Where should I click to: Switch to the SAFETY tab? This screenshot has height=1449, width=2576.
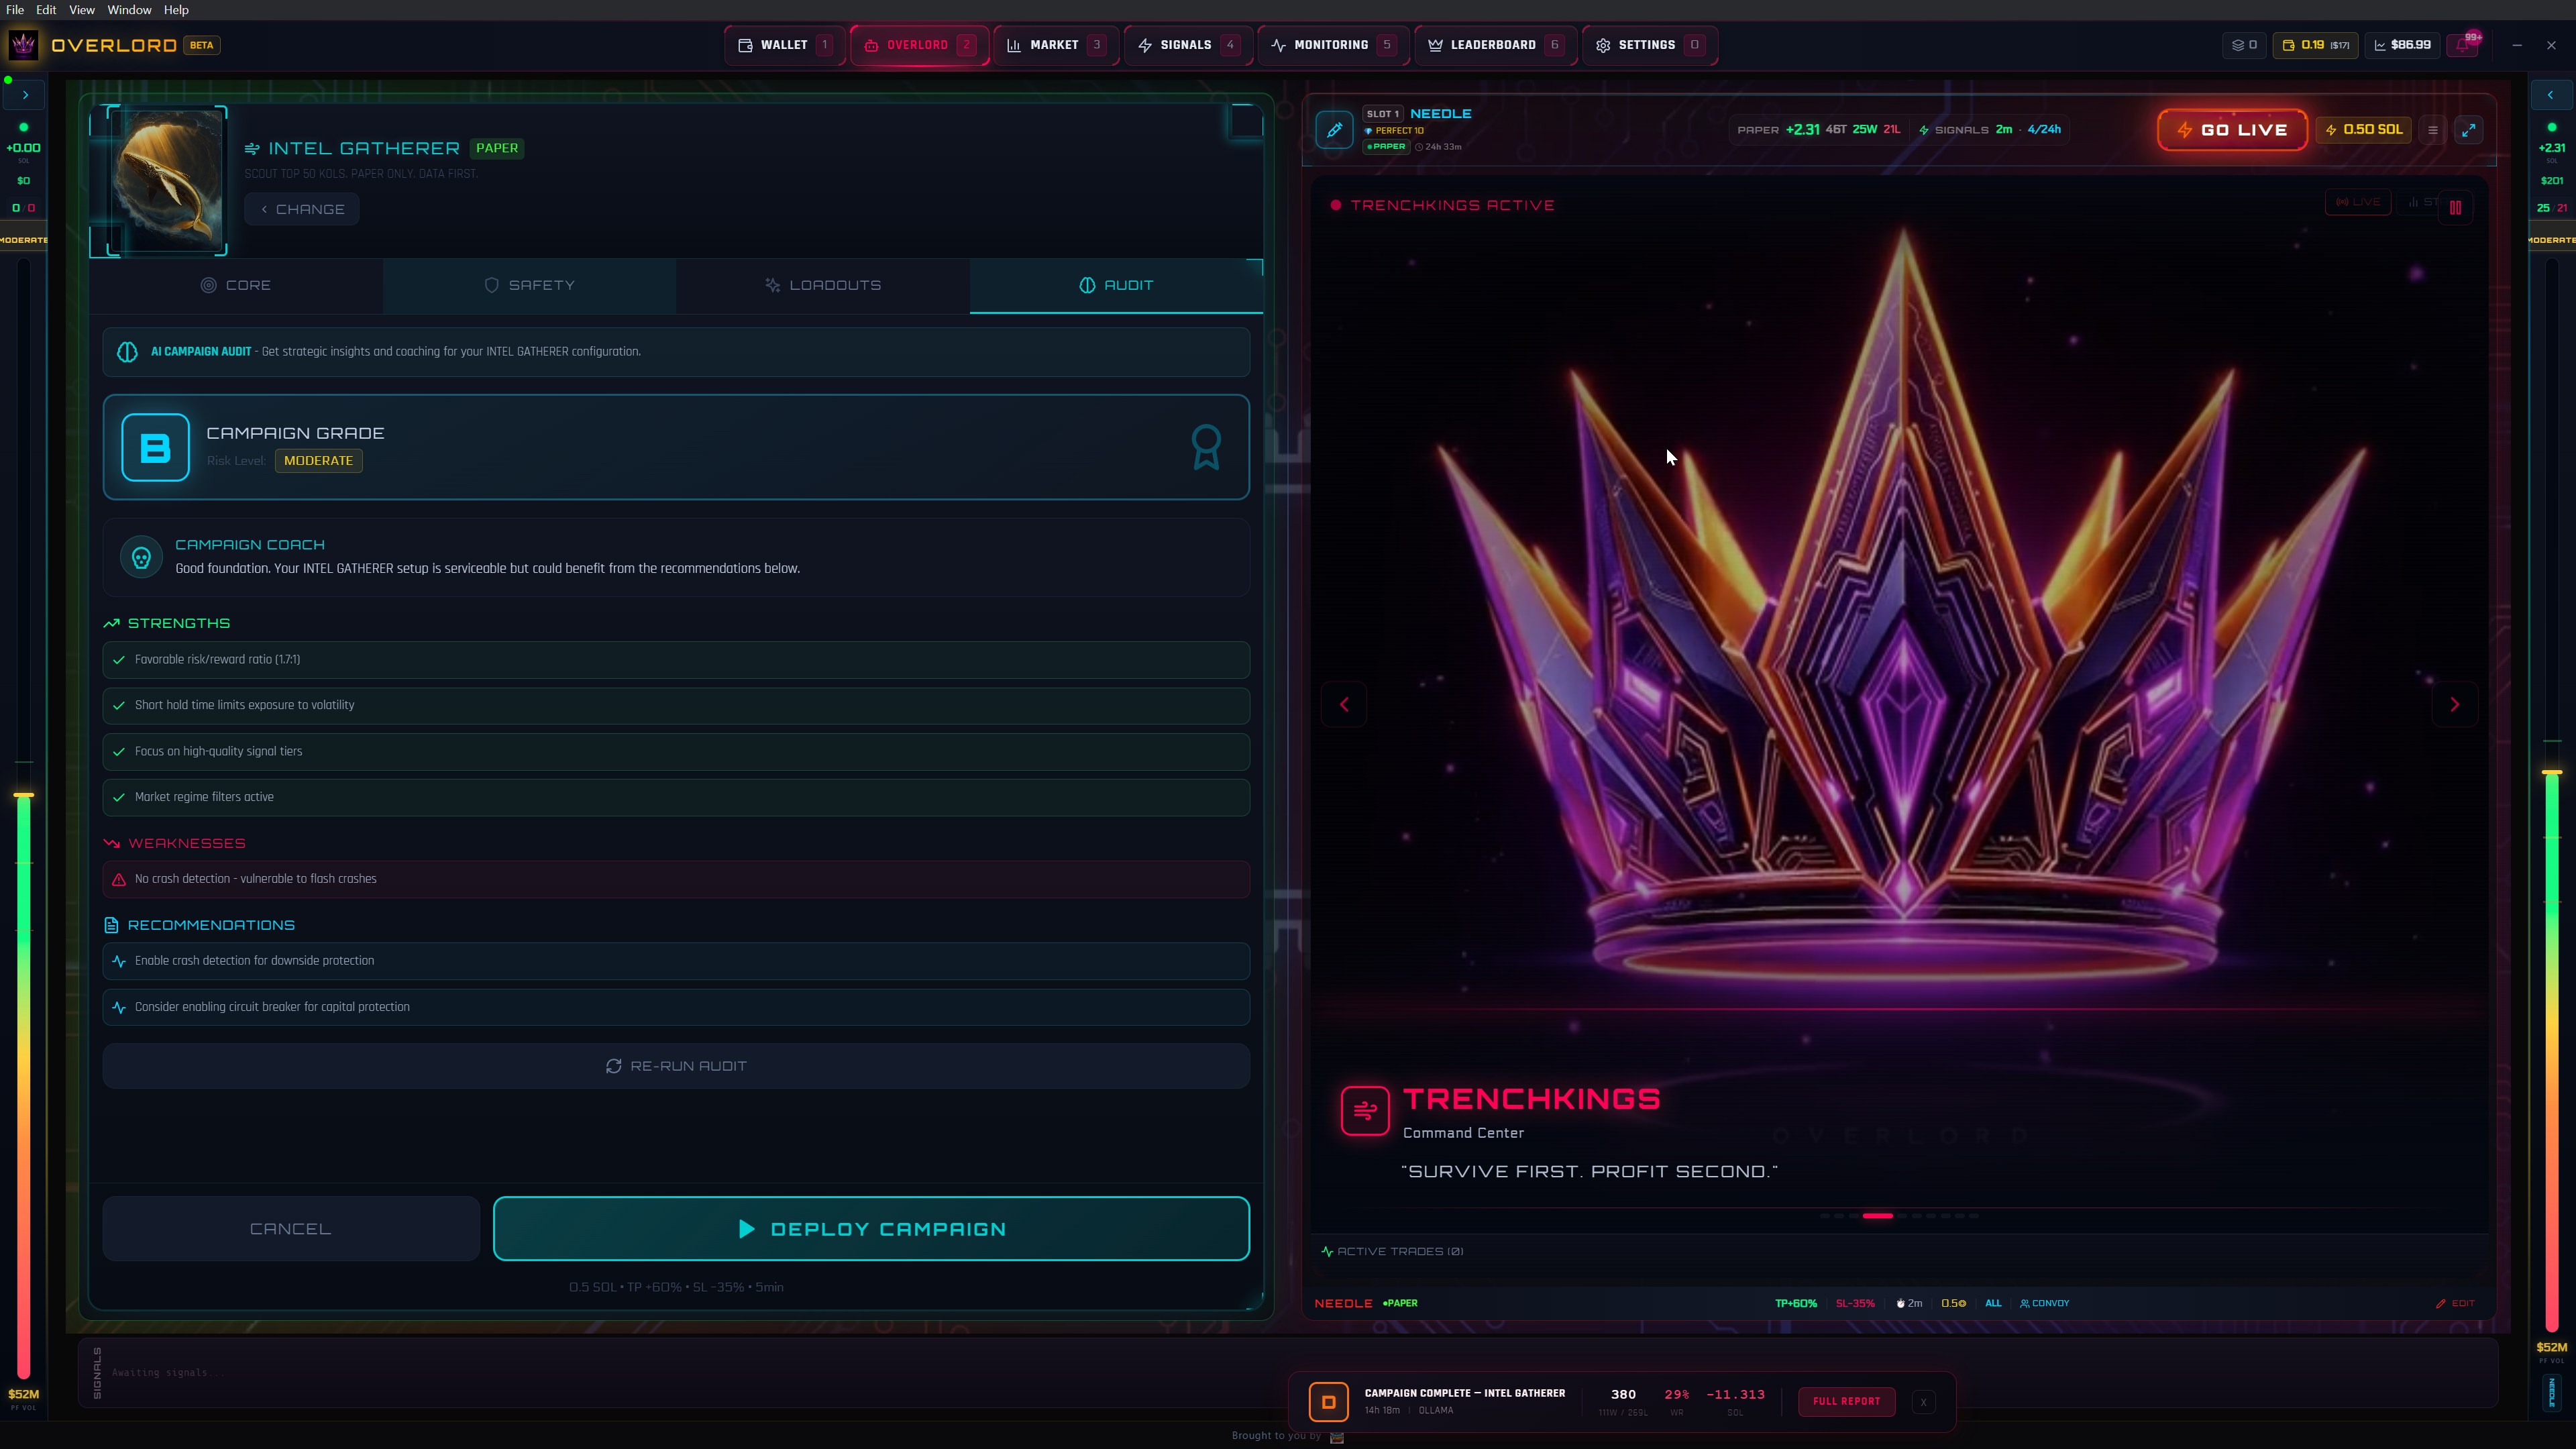[529, 285]
